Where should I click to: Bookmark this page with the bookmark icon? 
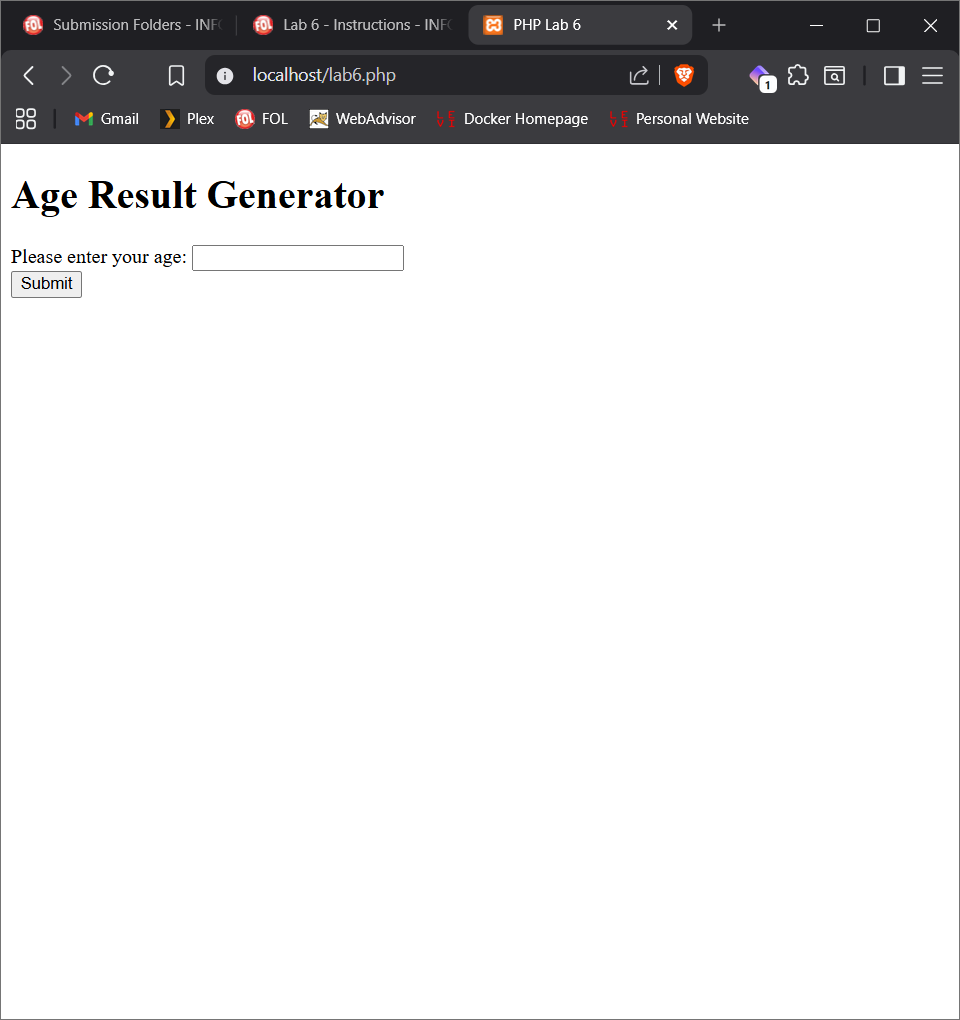coord(177,75)
